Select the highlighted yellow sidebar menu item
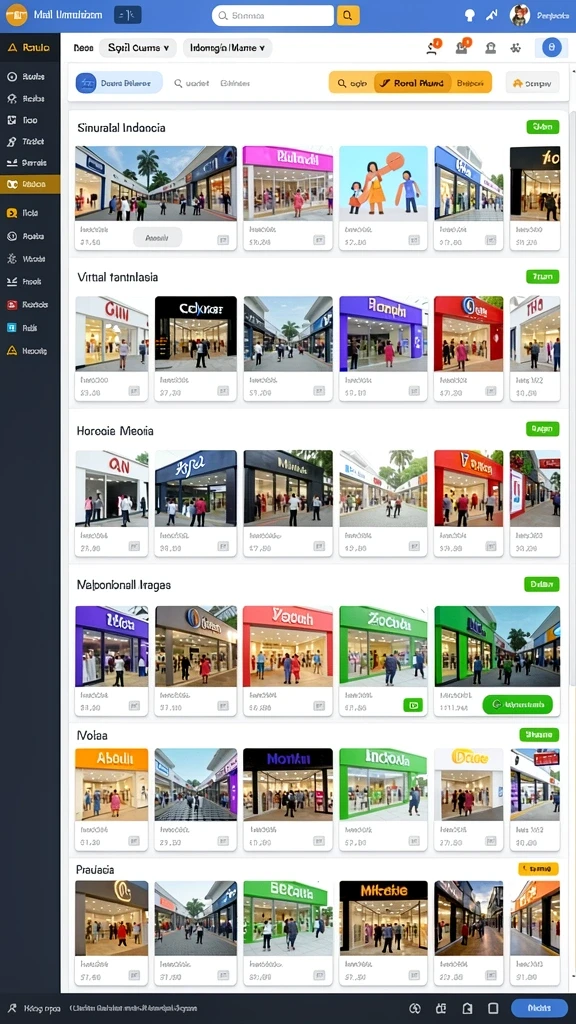 pyautogui.click(x=30, y=184)
